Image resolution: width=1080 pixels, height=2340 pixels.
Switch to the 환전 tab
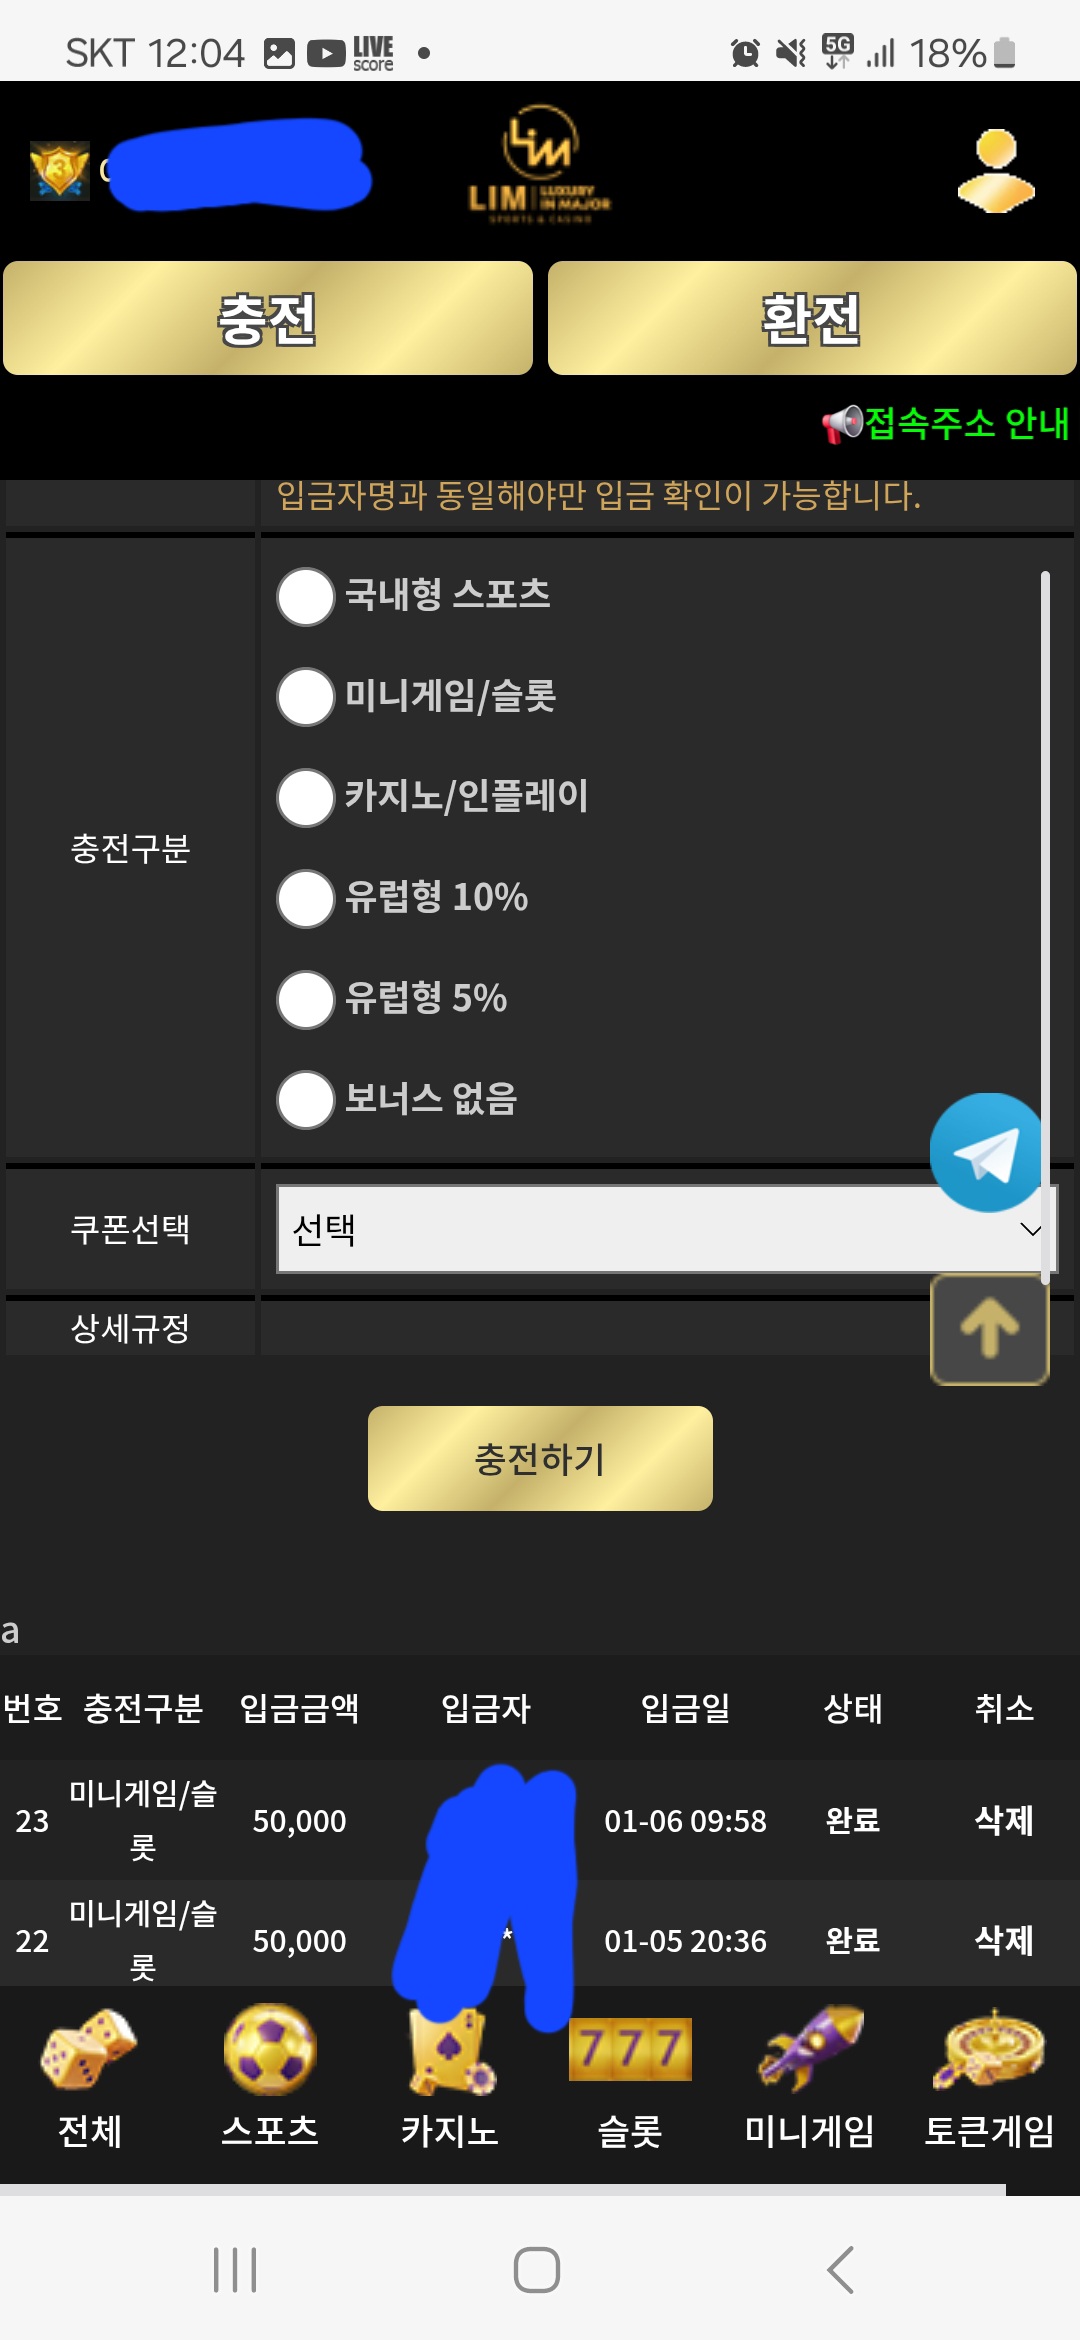coord(812,319)
